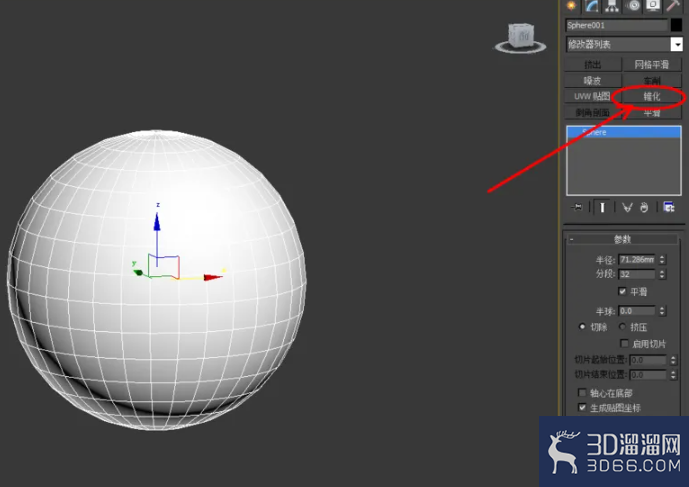Click the 噪波 modifier button
This screenshot has width=689, height=487.
pyautogui.click(x=593, y=81)
